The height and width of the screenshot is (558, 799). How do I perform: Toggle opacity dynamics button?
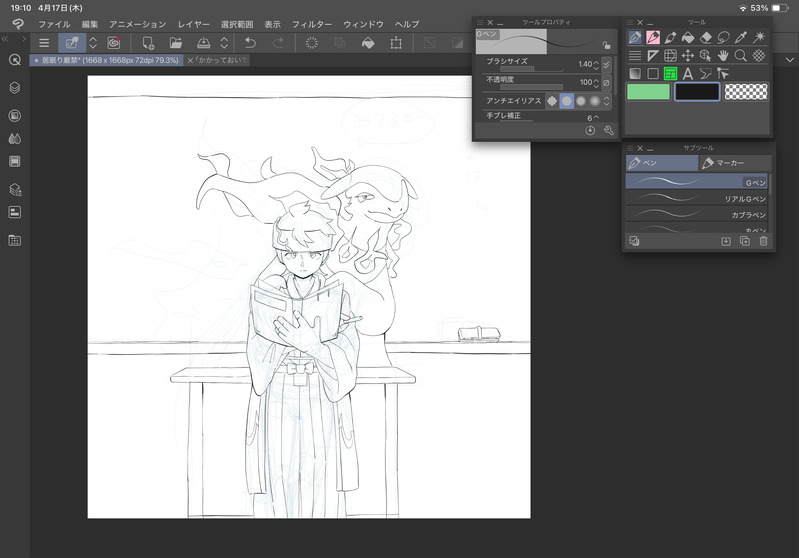tap(606, 83)
